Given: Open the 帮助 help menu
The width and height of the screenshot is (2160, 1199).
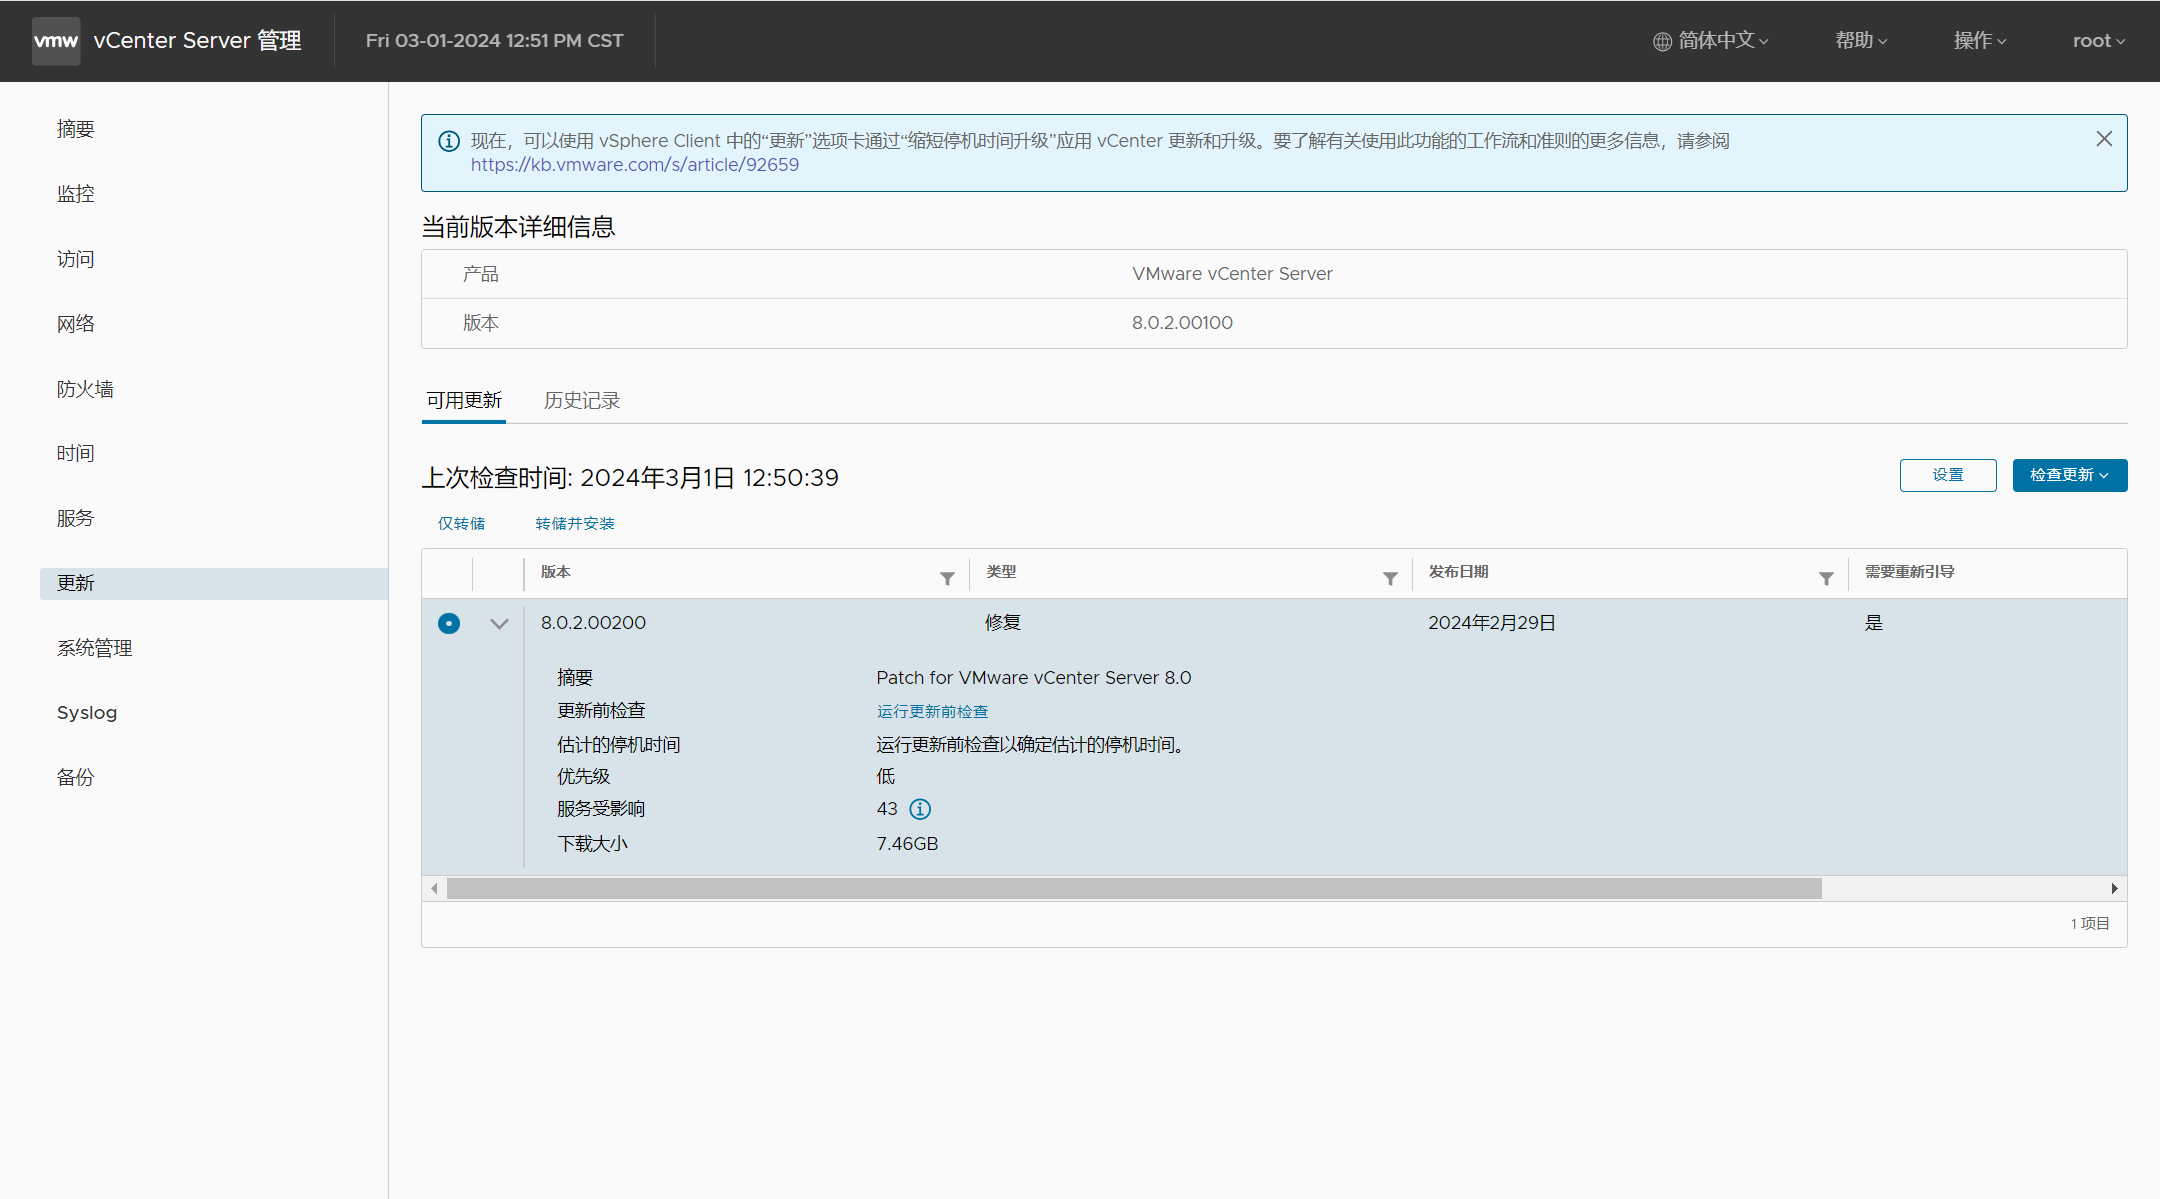Looking at the screenshot, I should click(x=1861, y=41).
